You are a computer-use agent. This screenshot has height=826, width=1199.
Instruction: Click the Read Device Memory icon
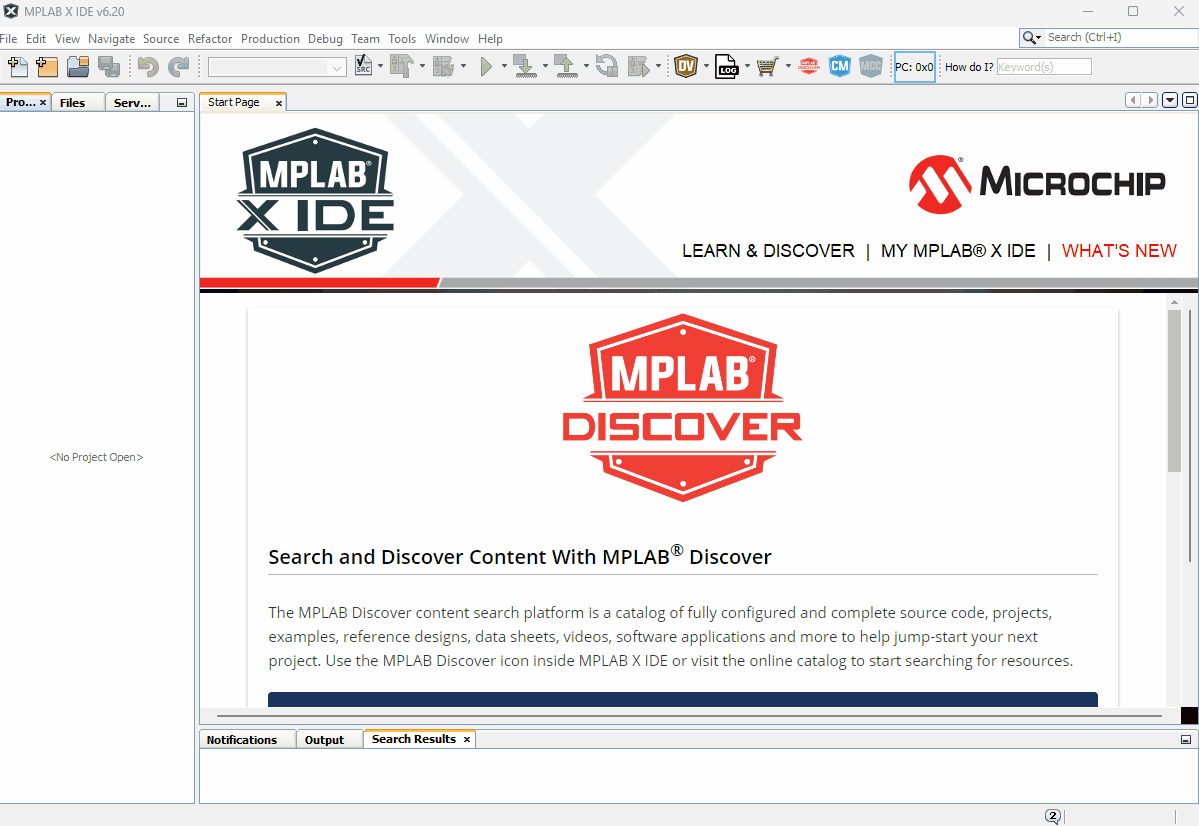566,67
